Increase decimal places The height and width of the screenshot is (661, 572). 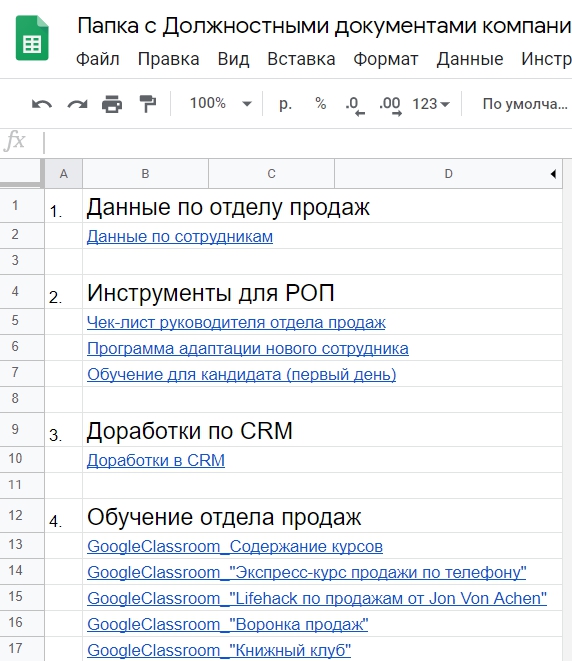click(390, 105)
